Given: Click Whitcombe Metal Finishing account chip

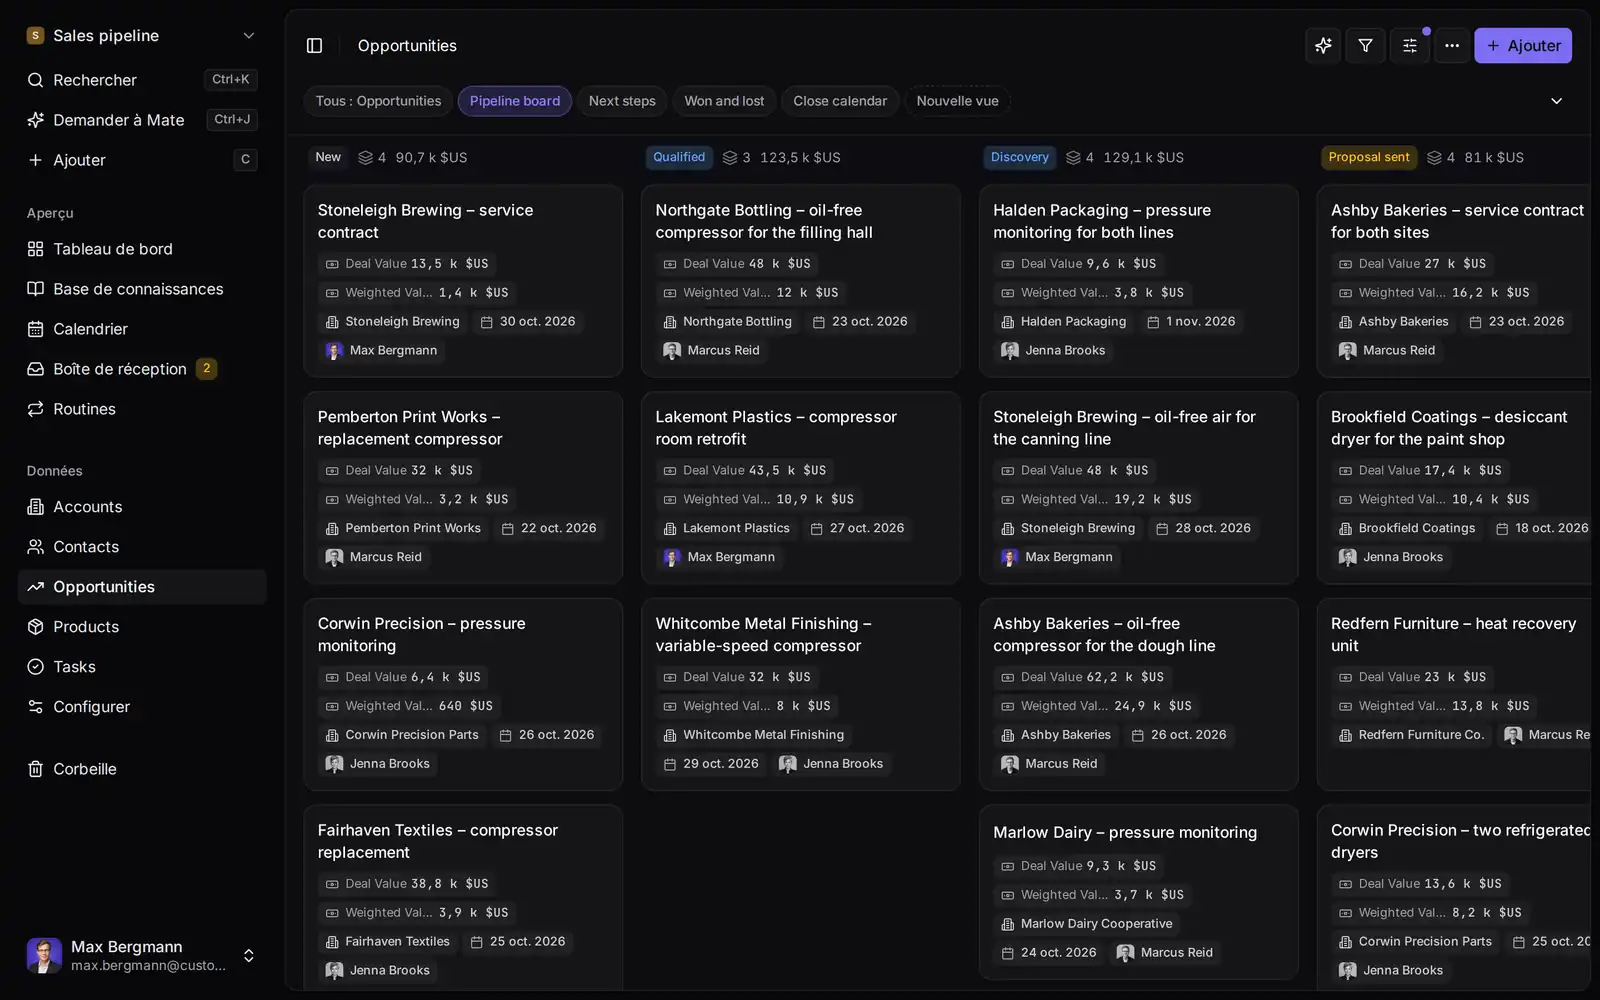Looking at the screenshot, I should (753, 735).
